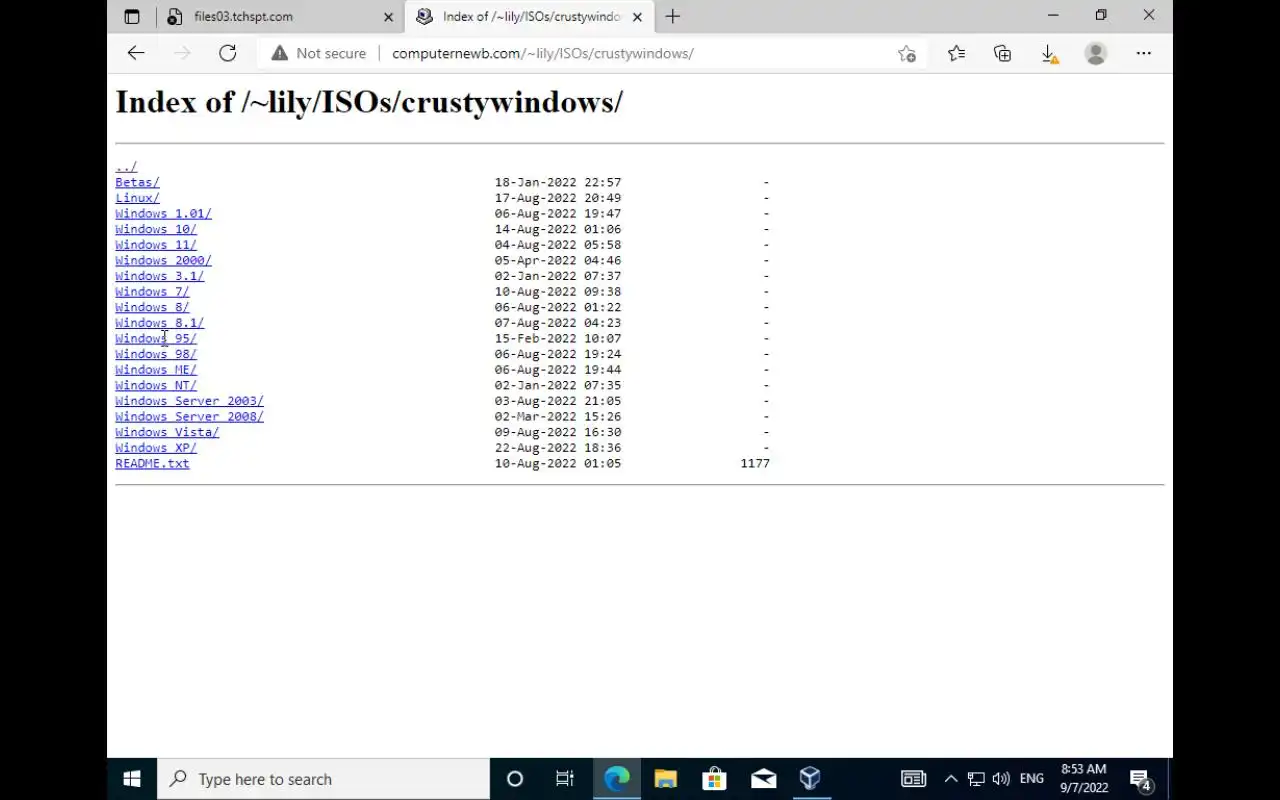Screen dimensions: 1280x800
Task: Switch to the Index of ~lily tab
Action: pos(530,16)
